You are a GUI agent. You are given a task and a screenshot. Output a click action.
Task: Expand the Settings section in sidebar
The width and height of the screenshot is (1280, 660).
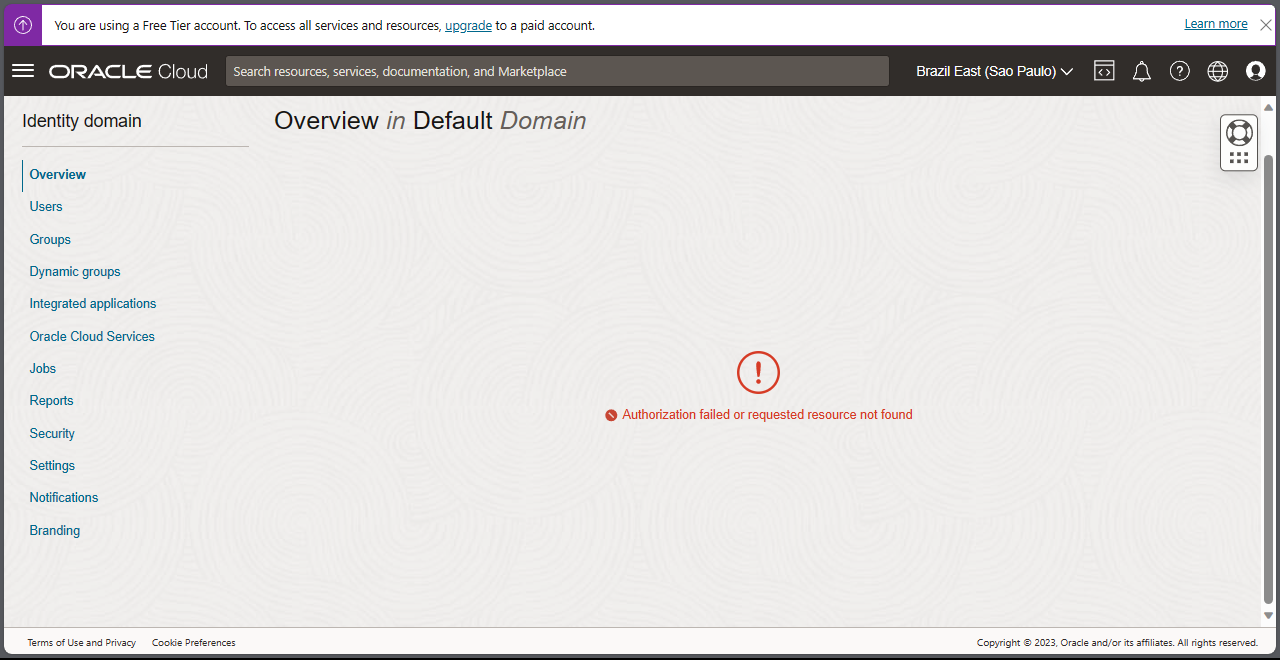coord(52,465)
